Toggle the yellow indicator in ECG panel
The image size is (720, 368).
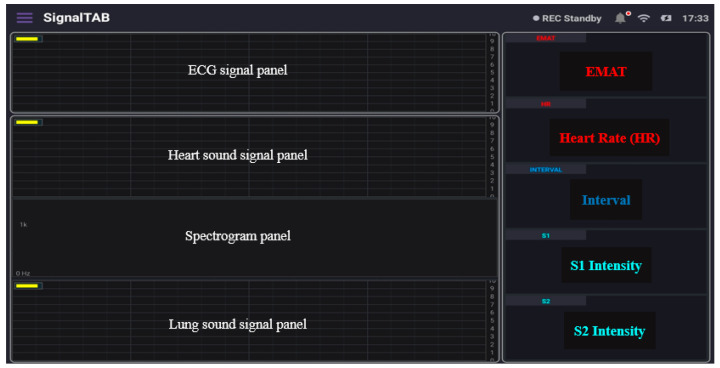pos(27,39)
